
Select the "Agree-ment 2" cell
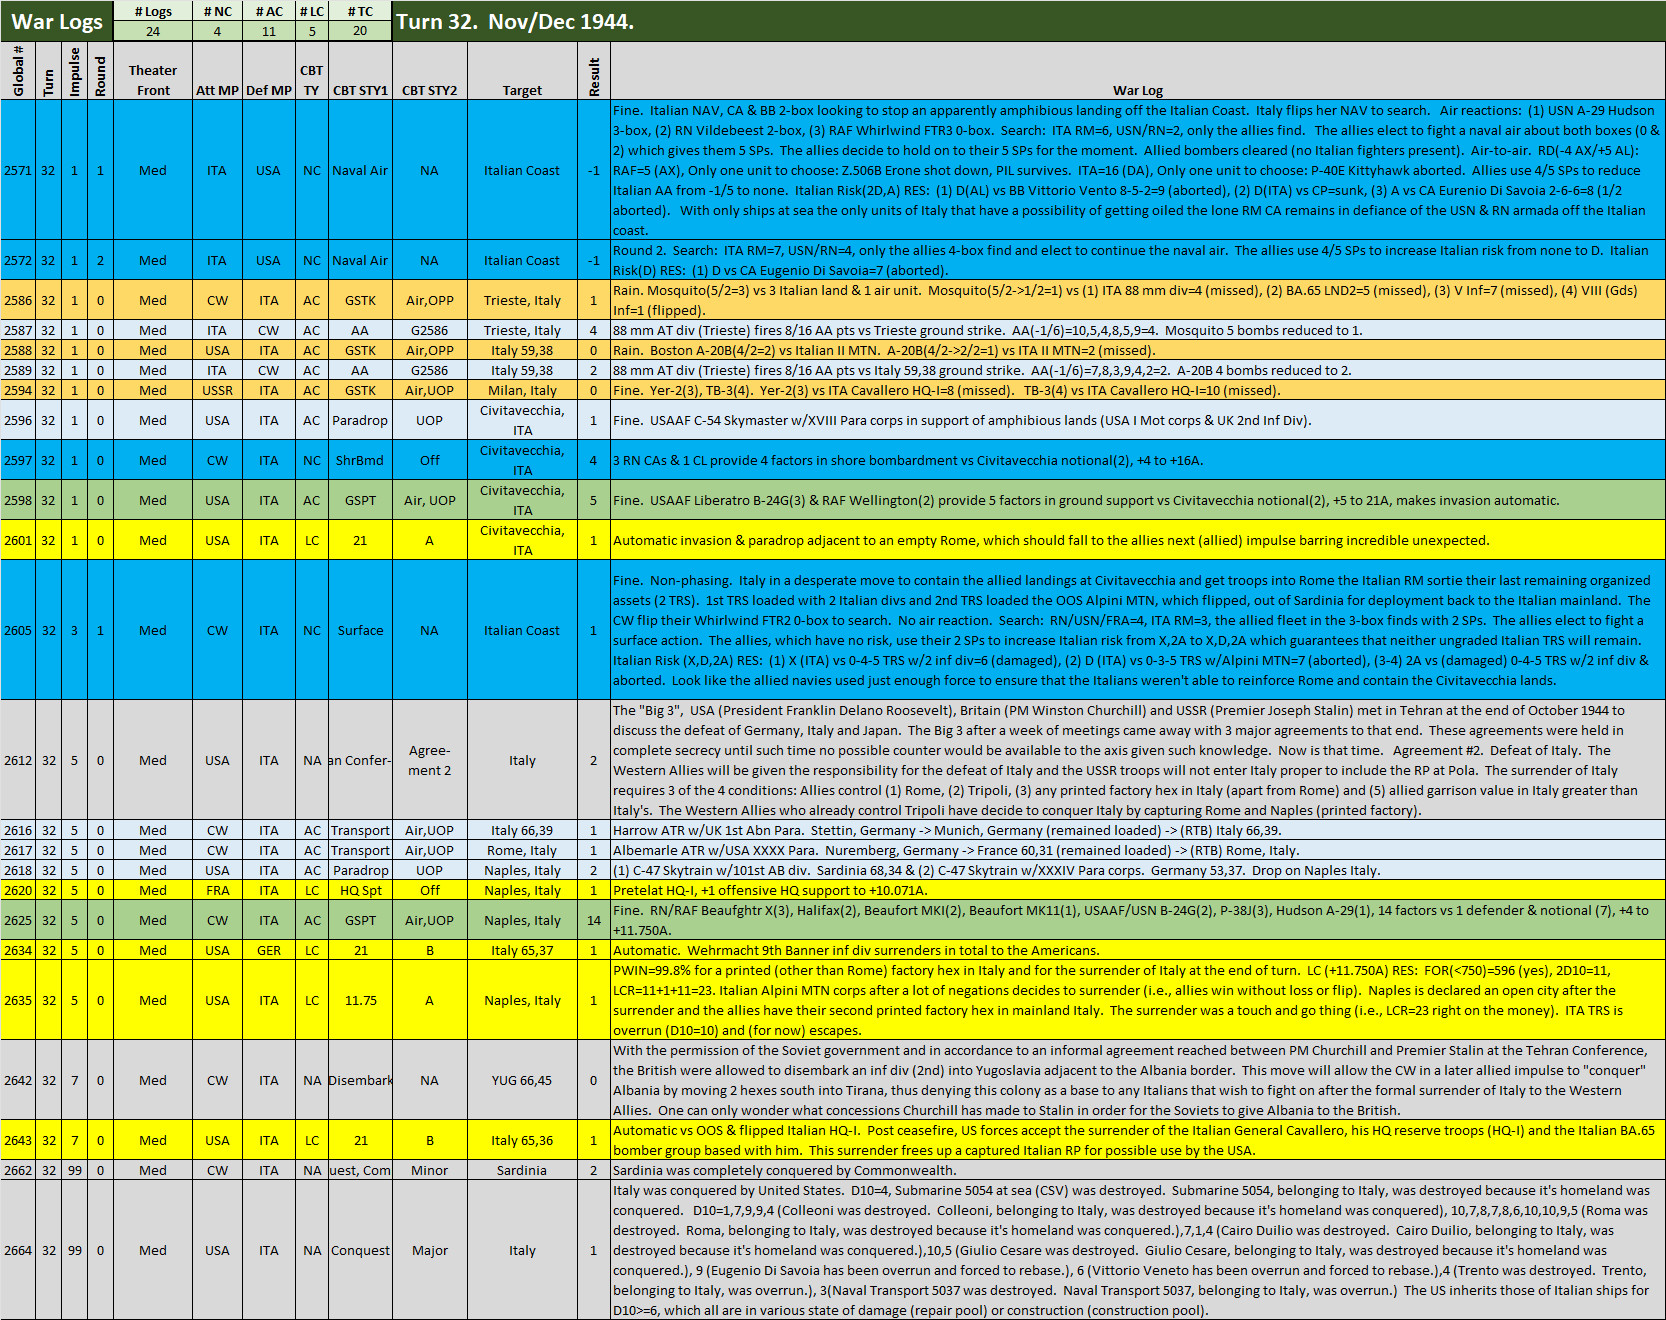pyautogui.click(x=429, y=760)
